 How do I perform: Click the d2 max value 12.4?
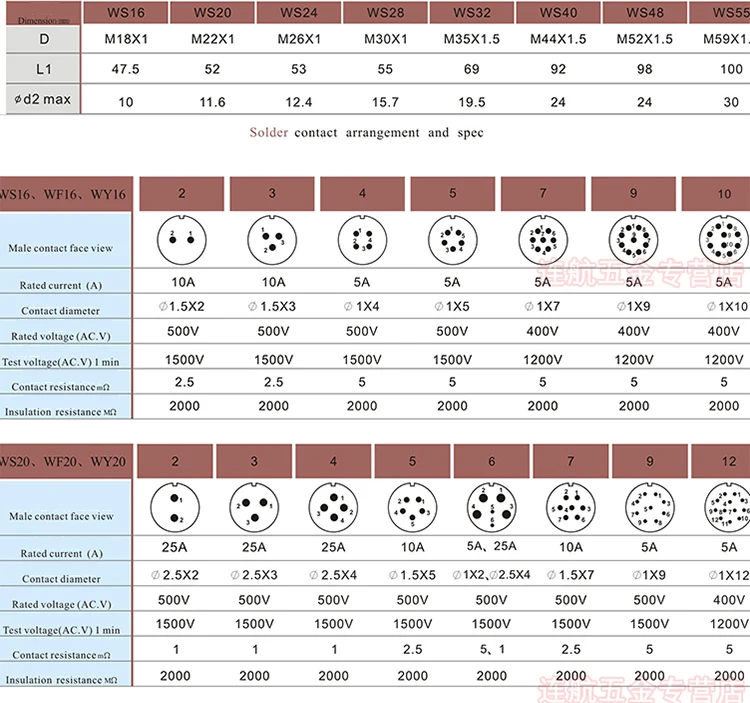click(x=299, y=102)
